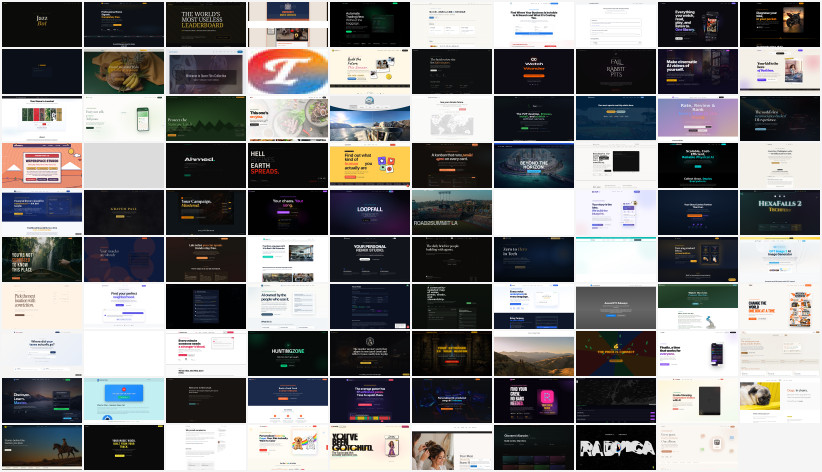Screen dimensions: 822x472
Task: Open the Your Personal Remix Studio thumbnail
Action: [370, 260]
